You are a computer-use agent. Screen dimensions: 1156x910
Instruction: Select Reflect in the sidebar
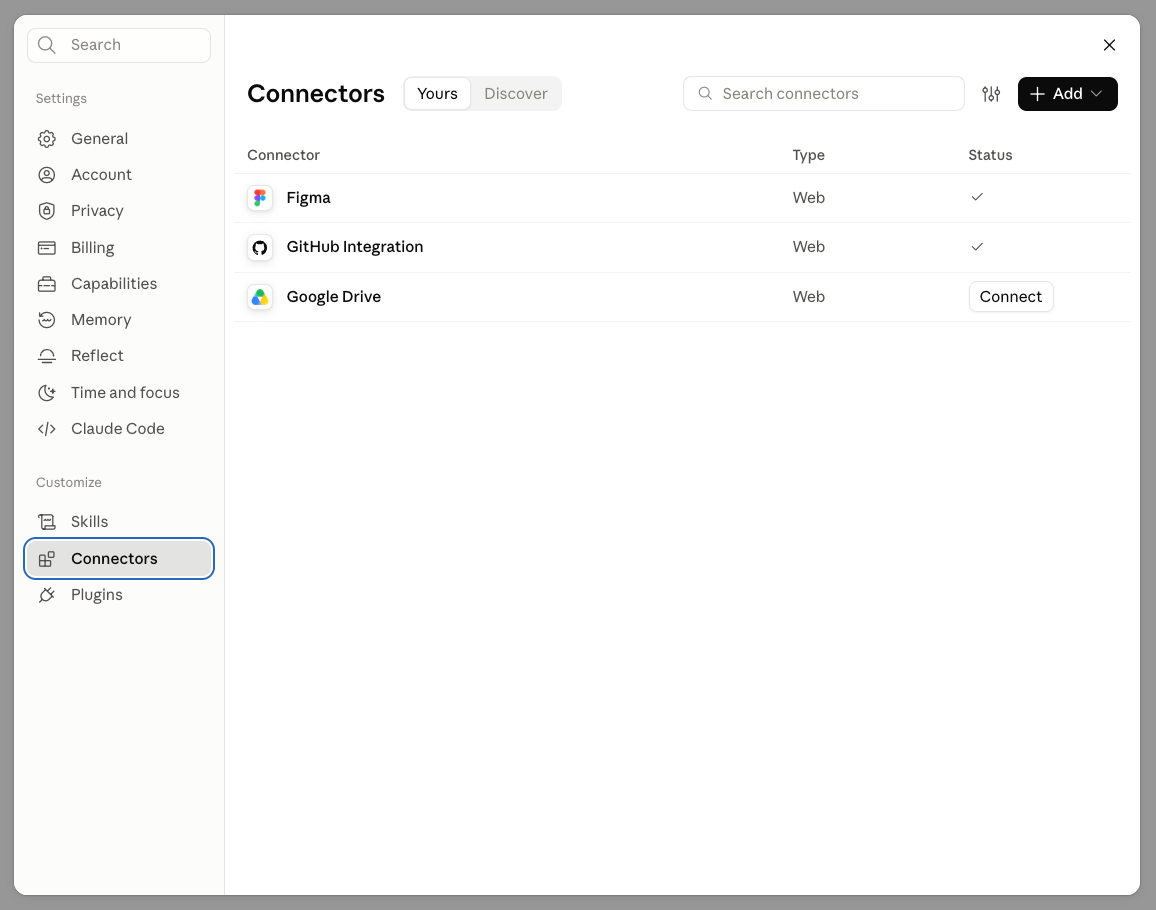point(119,356)
